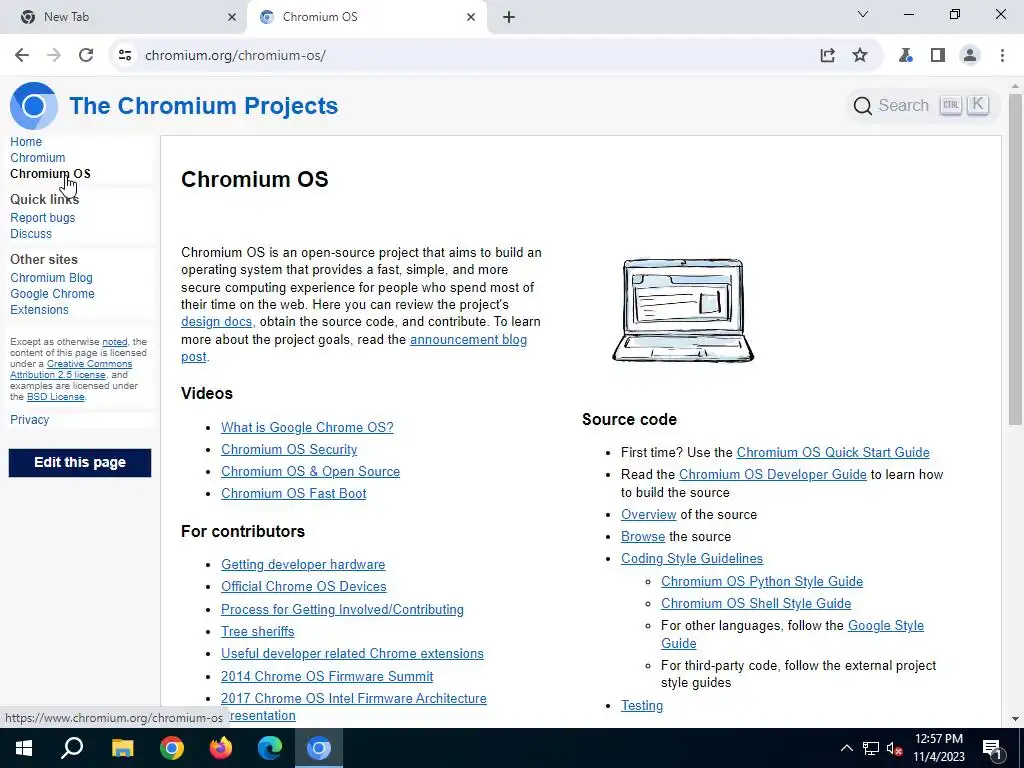This screenshot has width=1024, height=768.
Task: Click the forward navigation arrow
Action: coord(54,56)
